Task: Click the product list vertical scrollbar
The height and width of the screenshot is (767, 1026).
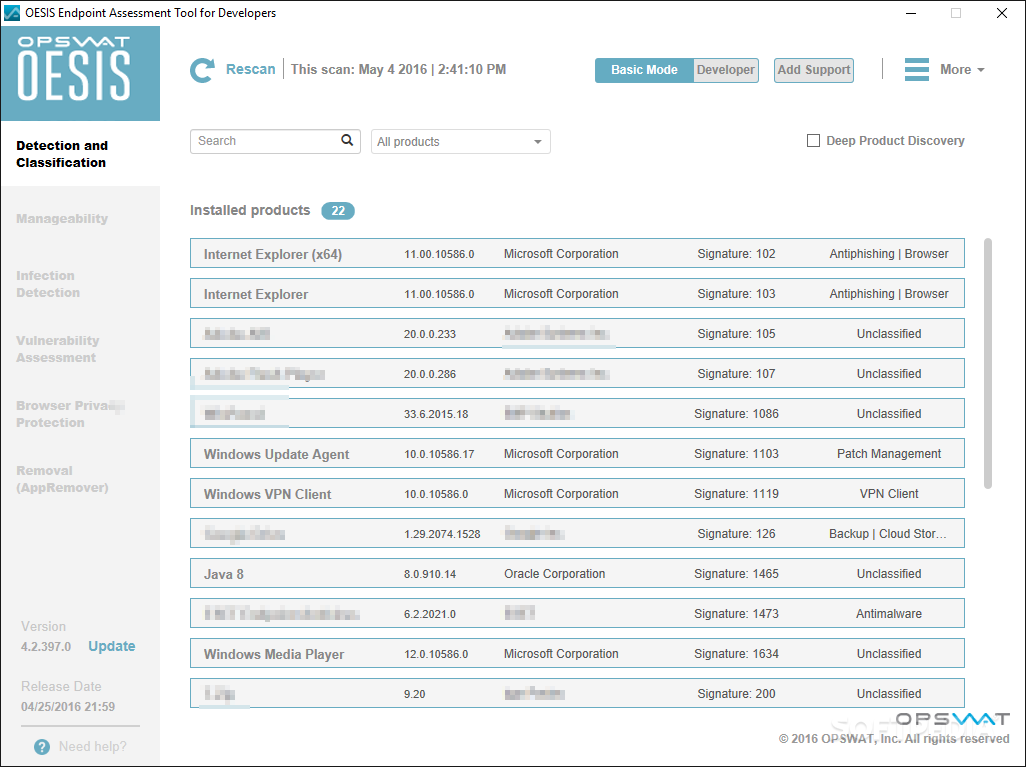Action: [x=987, y=363]
